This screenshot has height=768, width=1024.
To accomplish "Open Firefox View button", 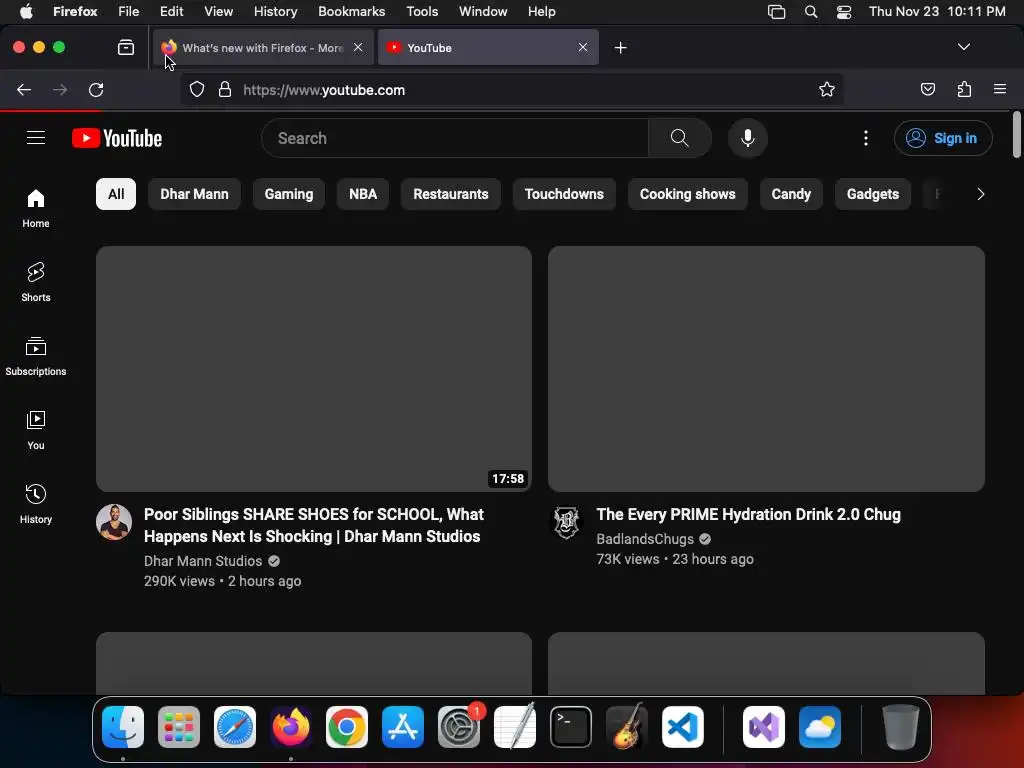I will click(126, 47).
